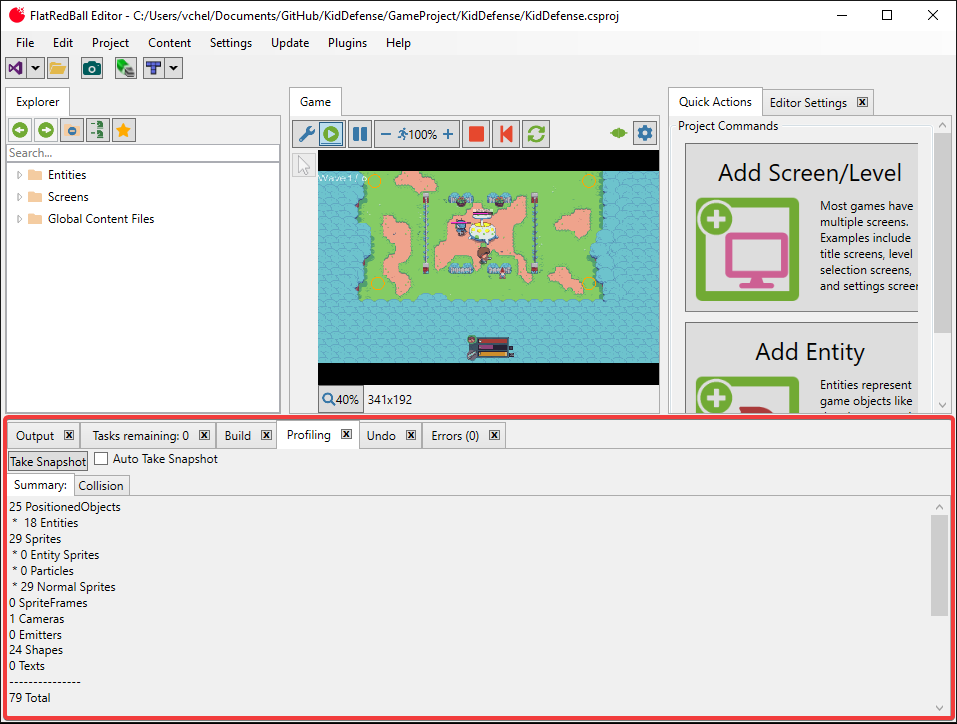Click the green refresh arrows icon
The width and height of the screenshot is (957, 724).
(537, 134)
